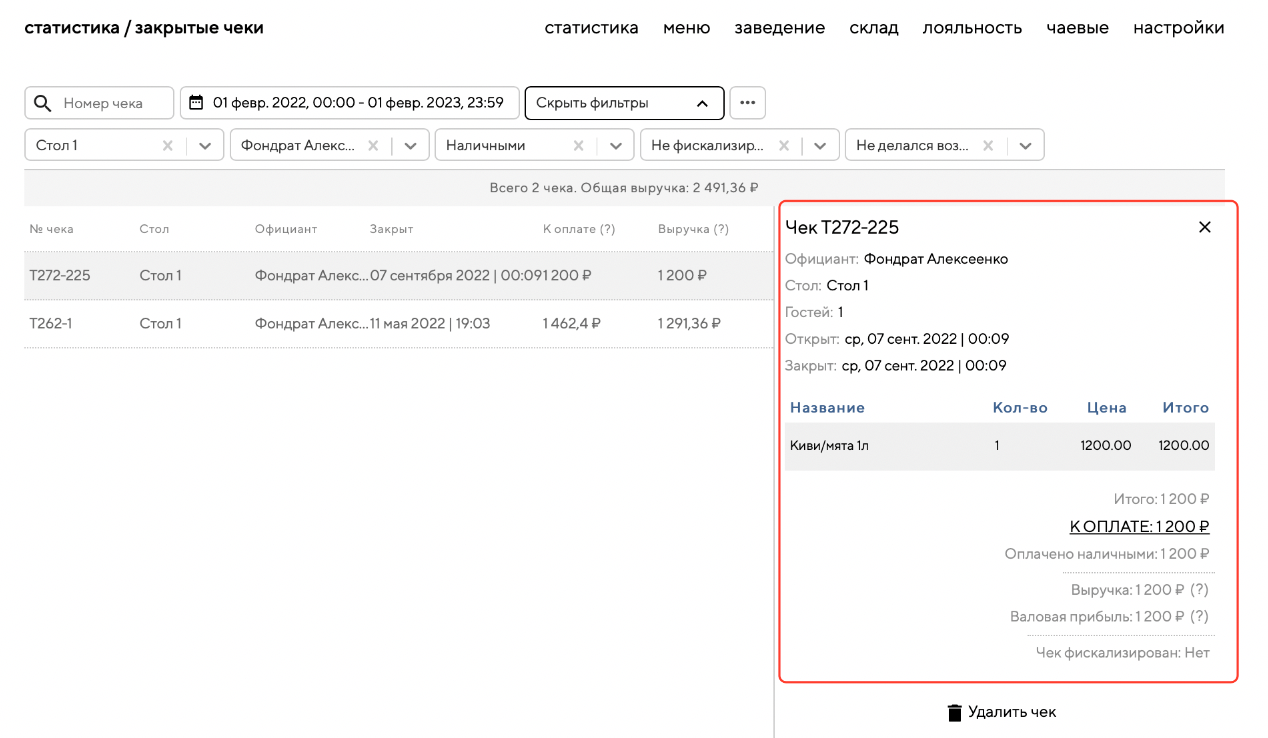This screenshot has height=738, width=1268.
Task: Click the calendar icon in date range
Action: [x=196, y=103]
